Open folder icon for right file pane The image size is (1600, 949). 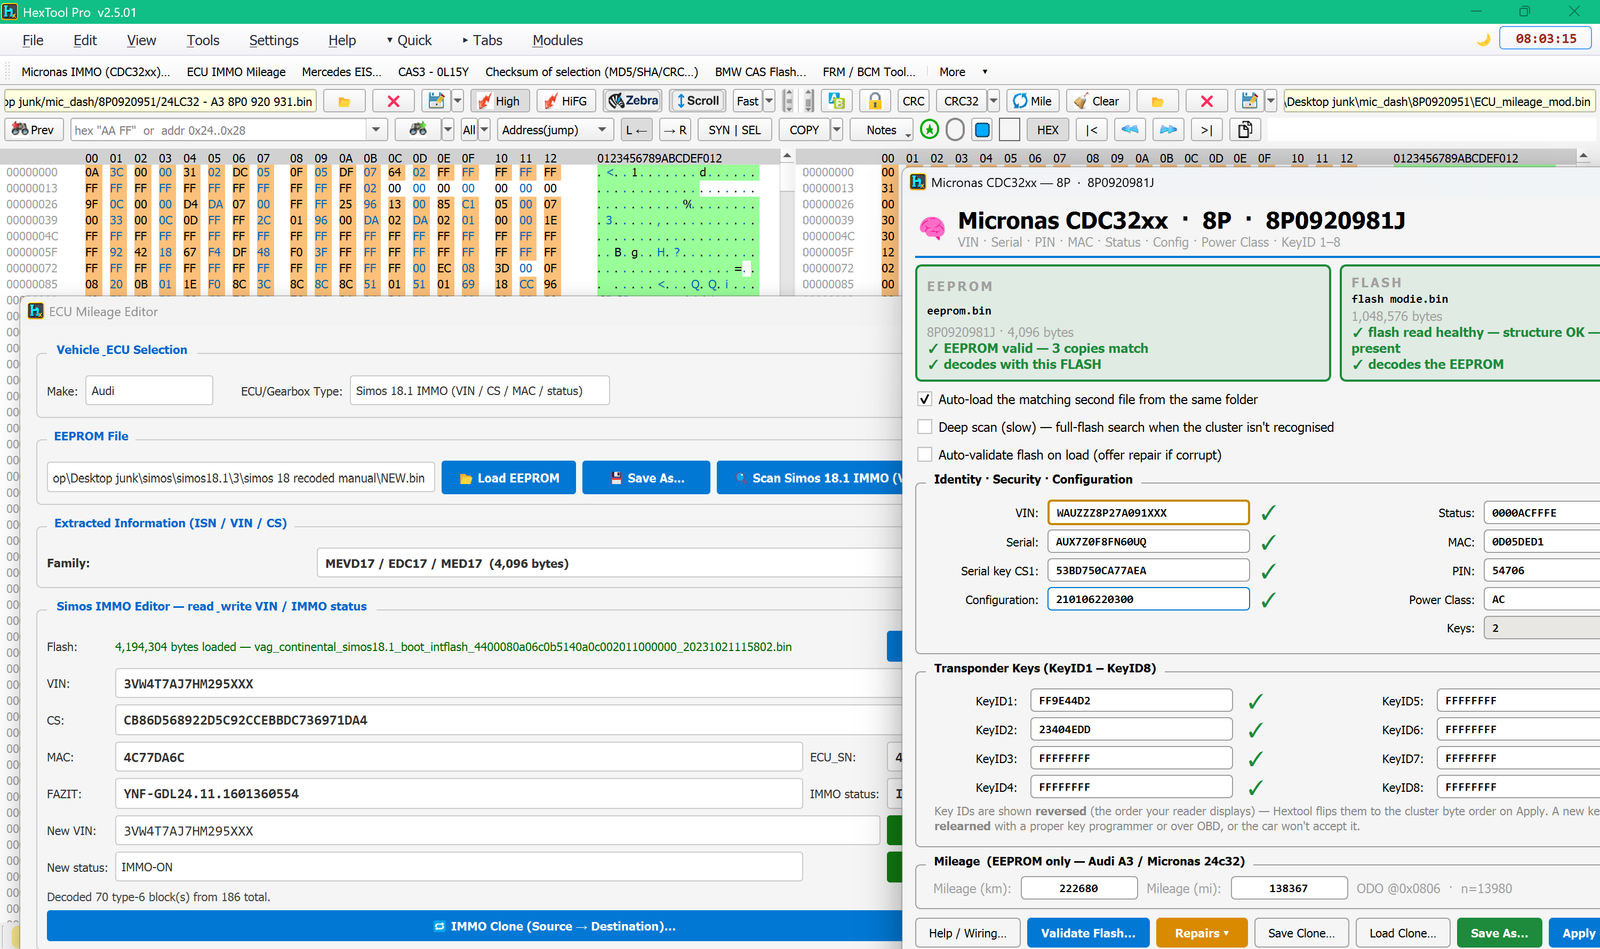tap(1157, 101)
